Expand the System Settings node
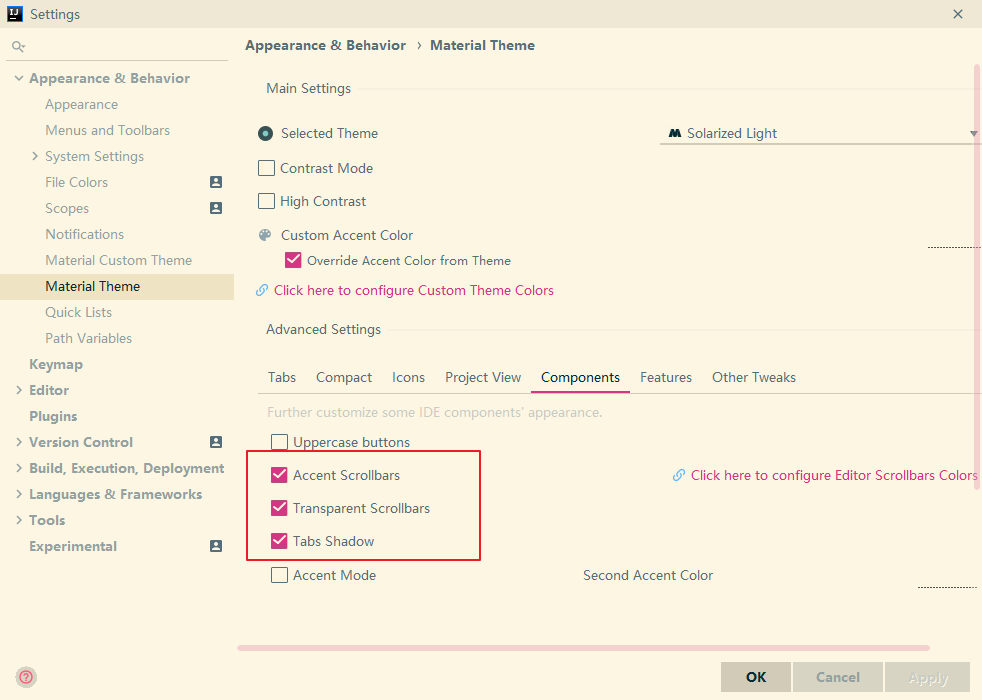This screenshot has height=700, width=982. (x=35, y=156)
